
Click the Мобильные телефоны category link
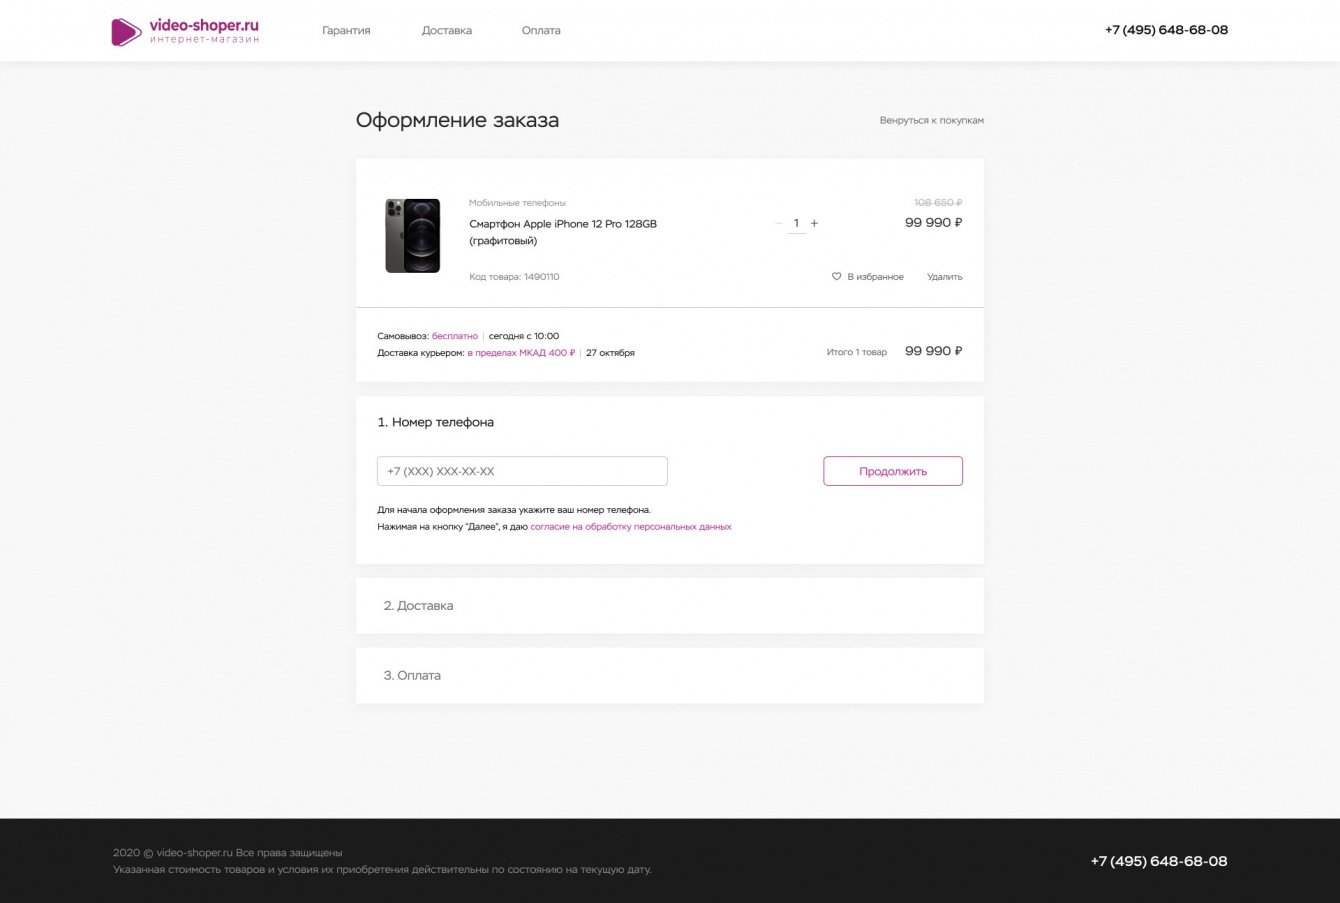(x=517, y=203)
